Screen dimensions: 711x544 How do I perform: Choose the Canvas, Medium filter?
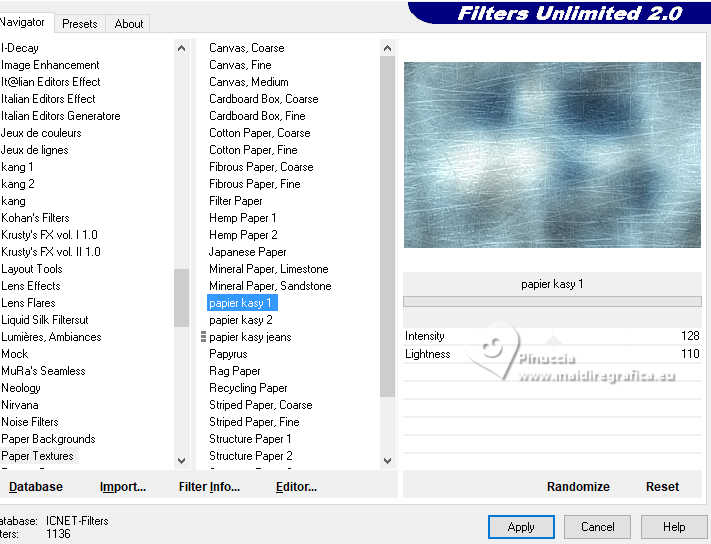point(248,82)
